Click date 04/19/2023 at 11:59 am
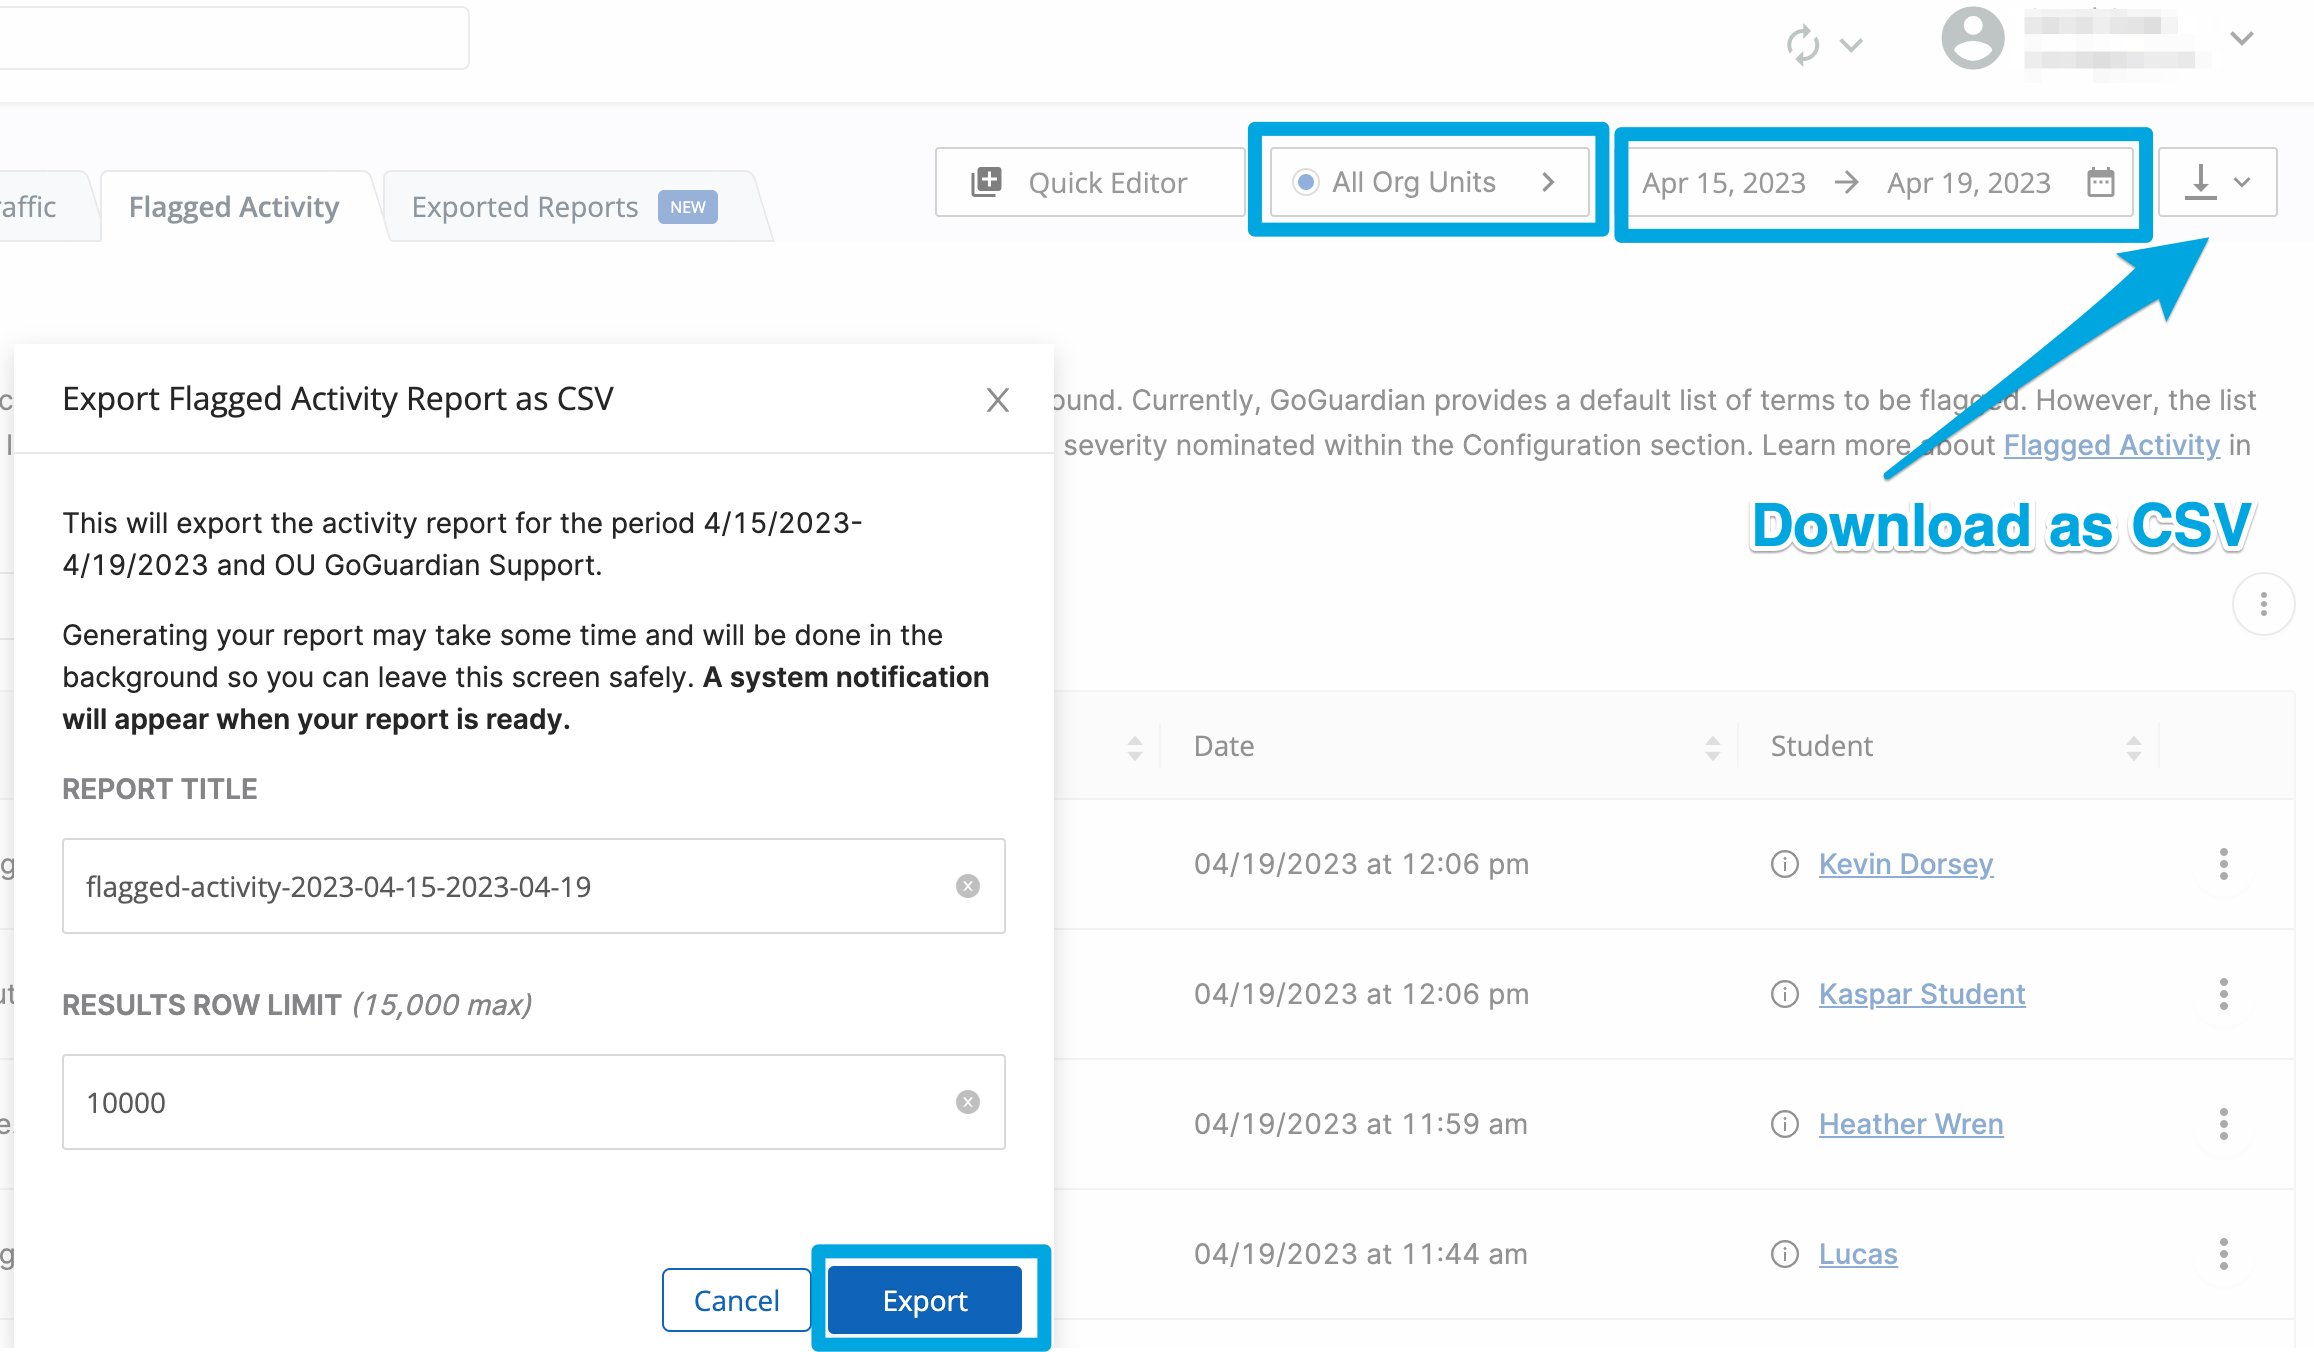 [1360, 1124]
